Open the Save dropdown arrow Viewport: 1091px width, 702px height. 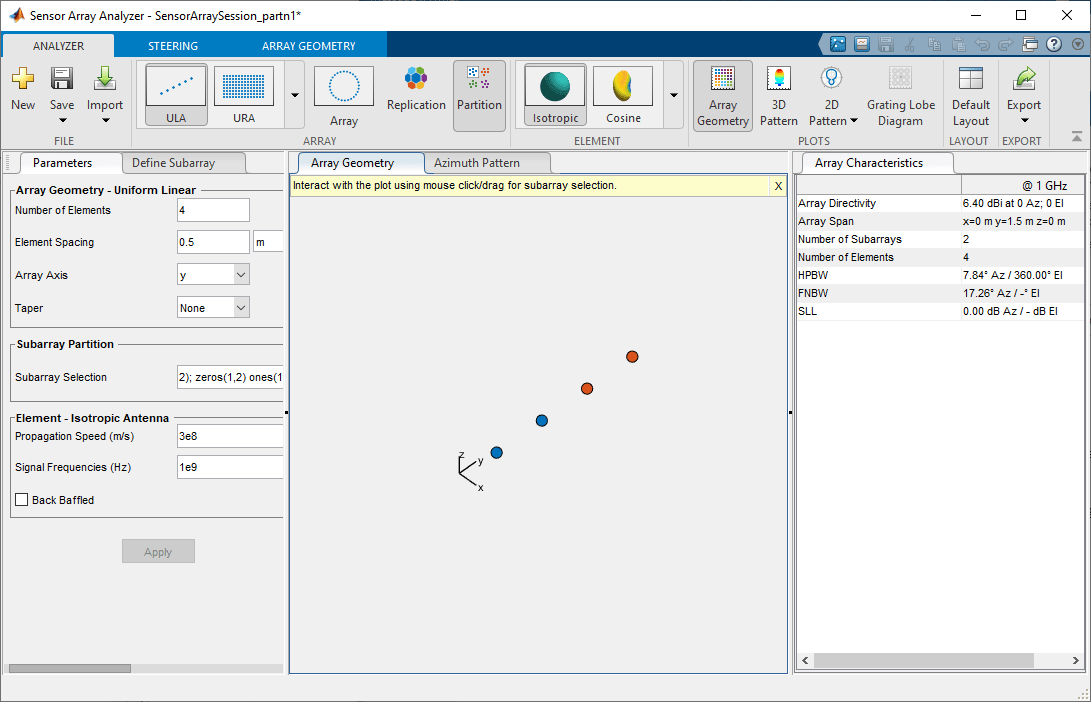pyautogui.click(x=62, y=120)
